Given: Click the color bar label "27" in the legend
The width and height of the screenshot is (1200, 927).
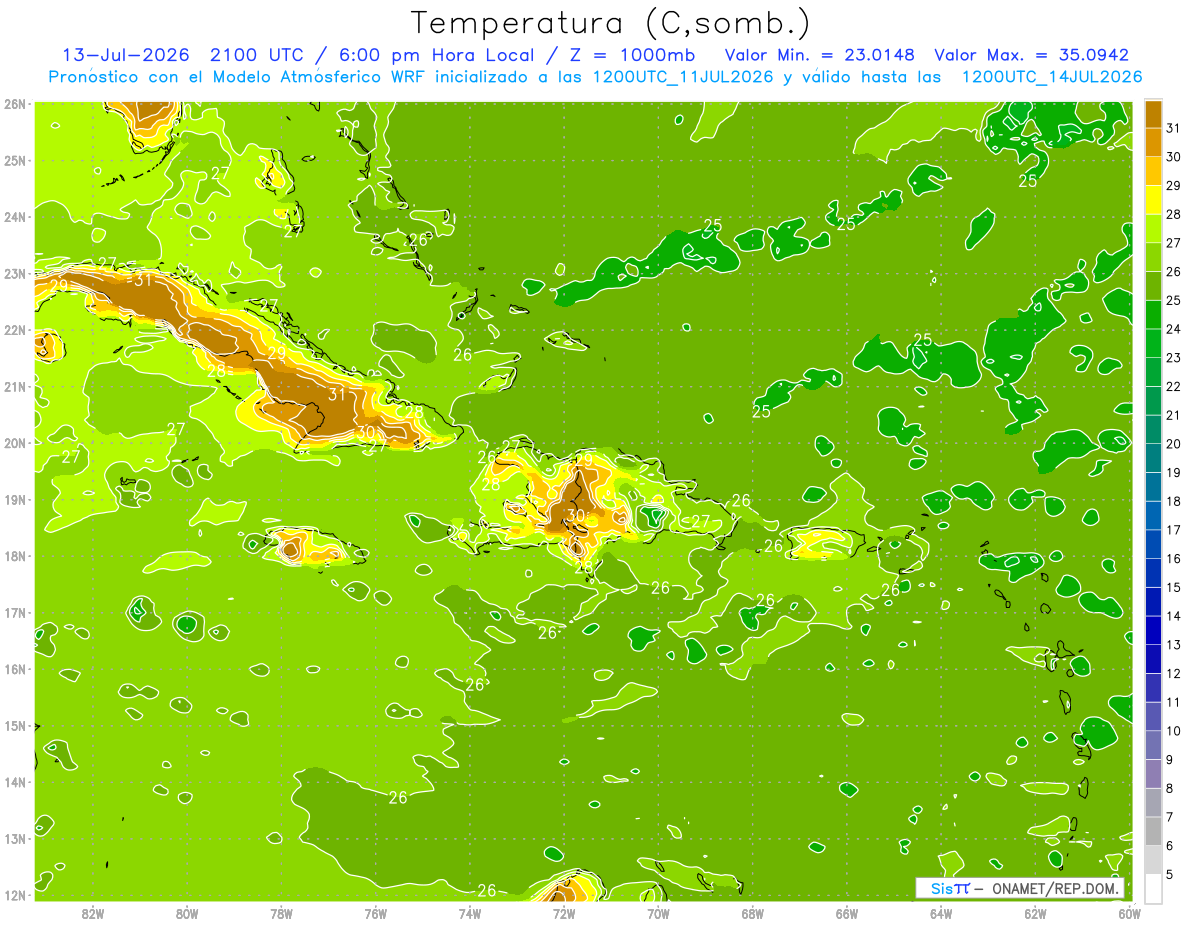Looking at the screenshot, I should [1174, 243].
